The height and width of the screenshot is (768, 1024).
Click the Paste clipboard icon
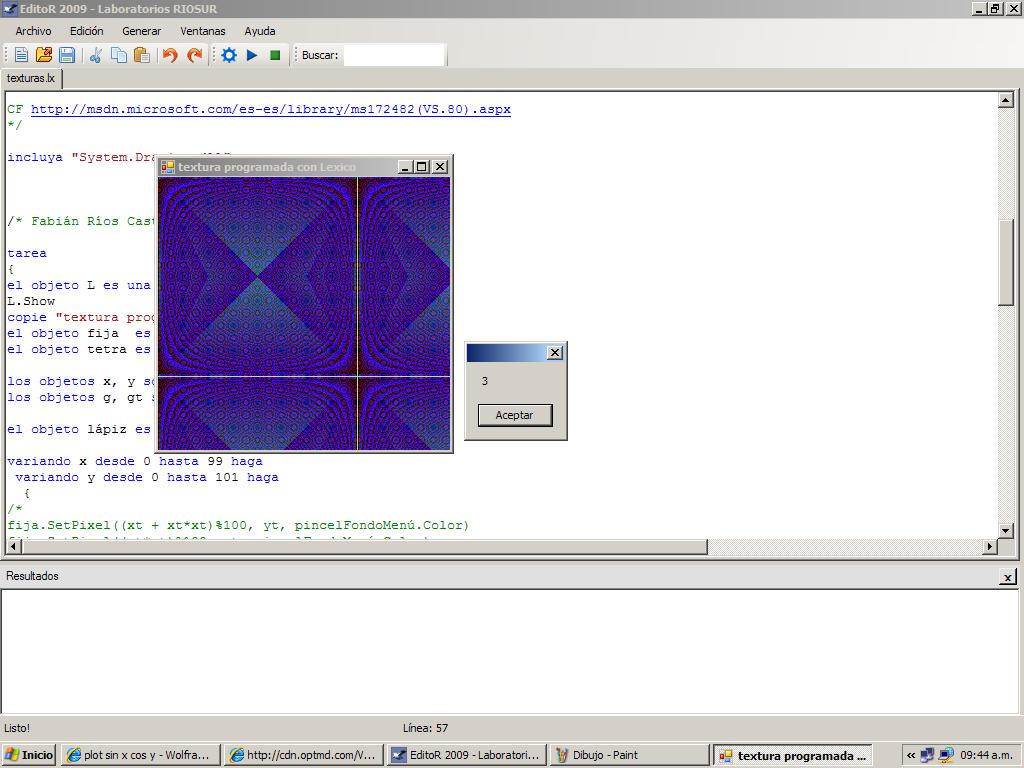click(141, 55)
